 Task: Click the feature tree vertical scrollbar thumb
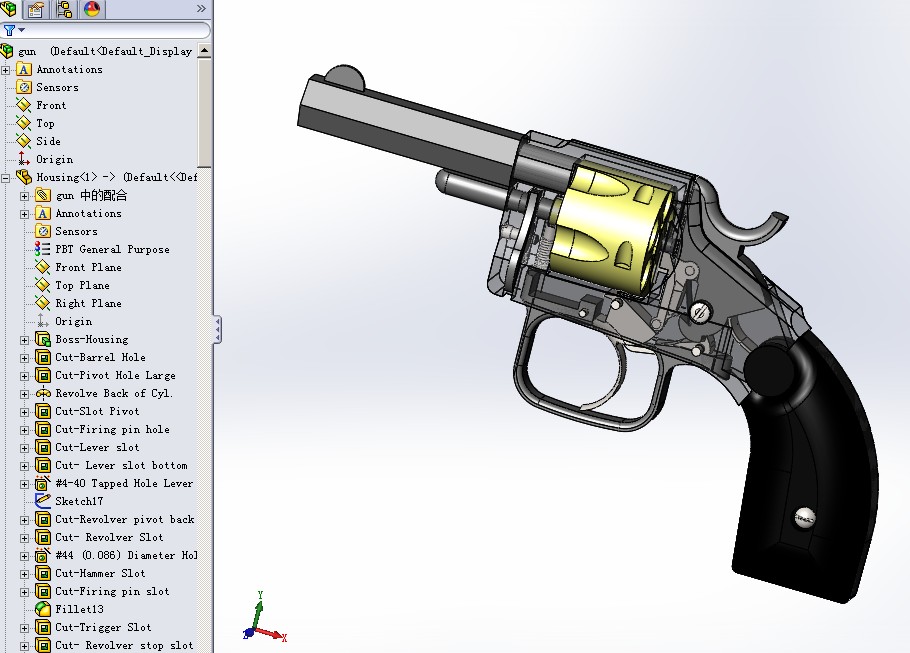click(x=204, y=113)
